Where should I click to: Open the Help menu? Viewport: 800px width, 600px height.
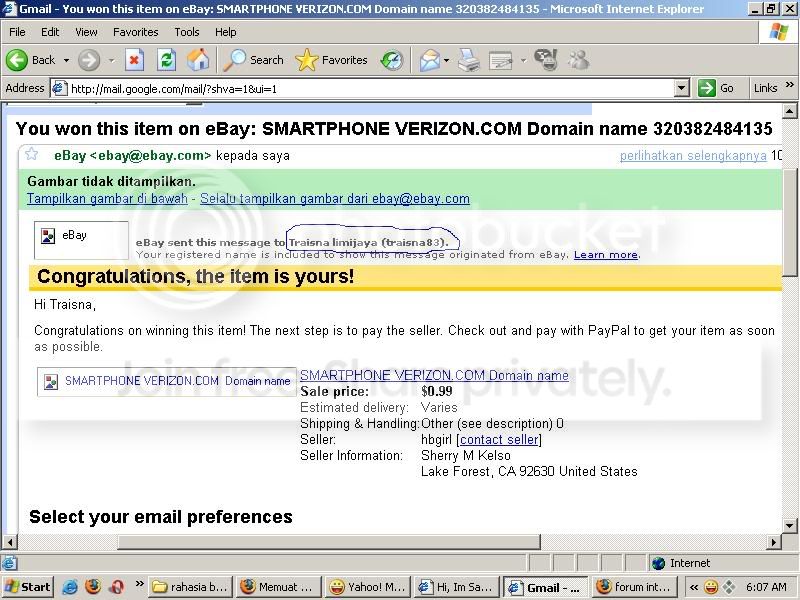pos(226,32)
